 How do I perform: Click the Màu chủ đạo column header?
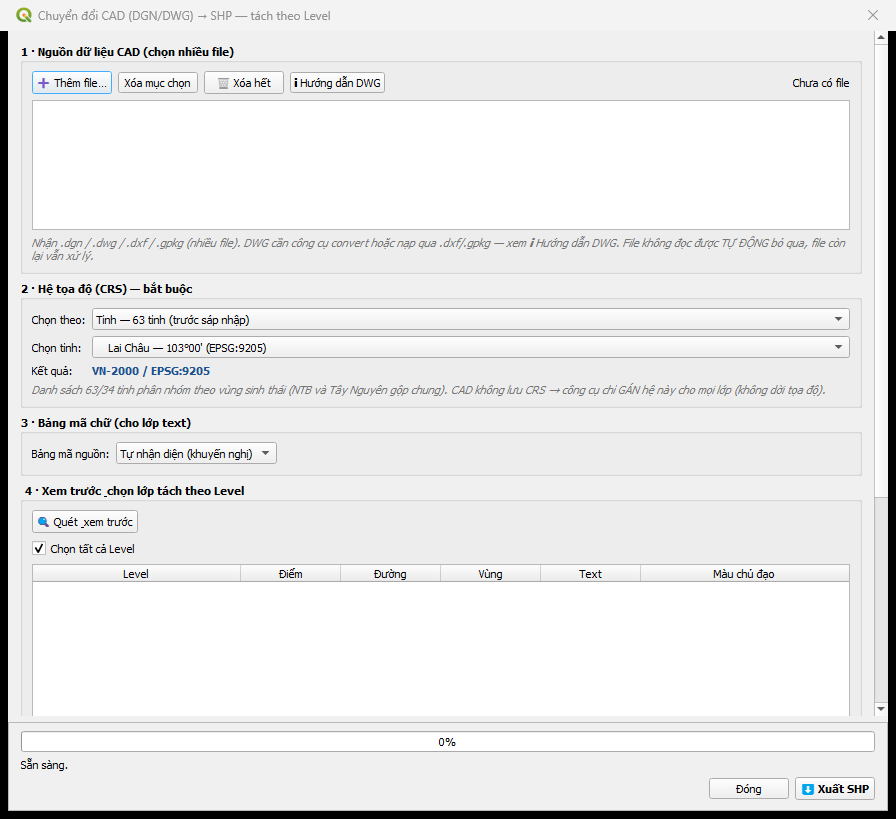(x=745, y=574)
